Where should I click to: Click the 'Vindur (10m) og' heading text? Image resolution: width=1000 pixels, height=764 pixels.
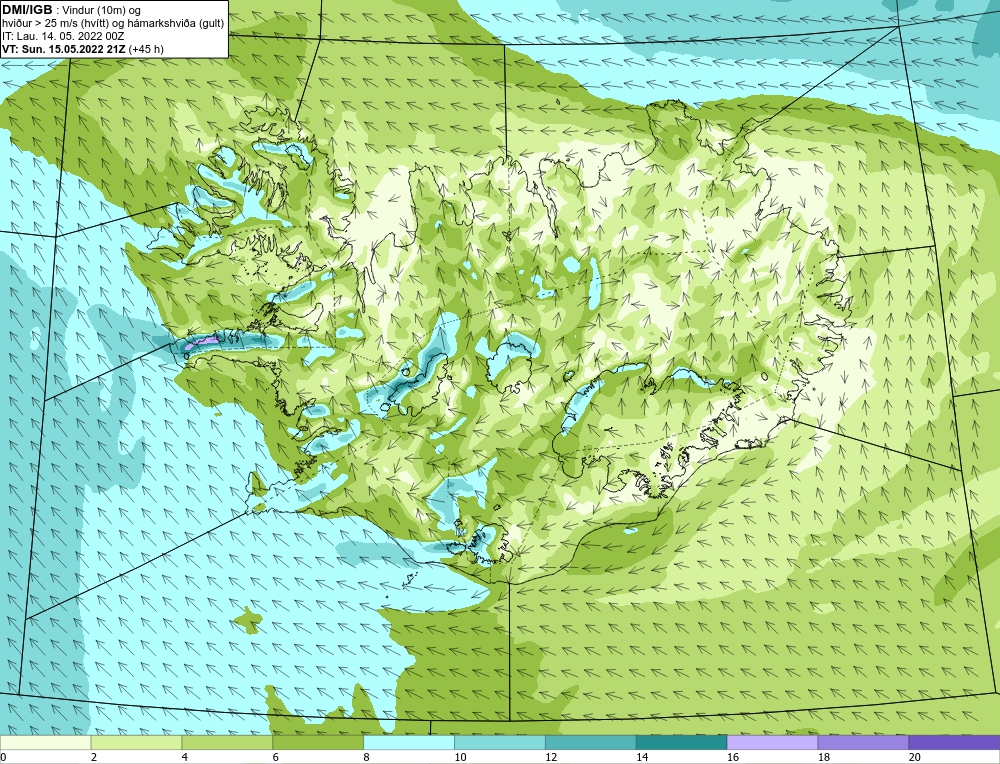pos(103,10)
